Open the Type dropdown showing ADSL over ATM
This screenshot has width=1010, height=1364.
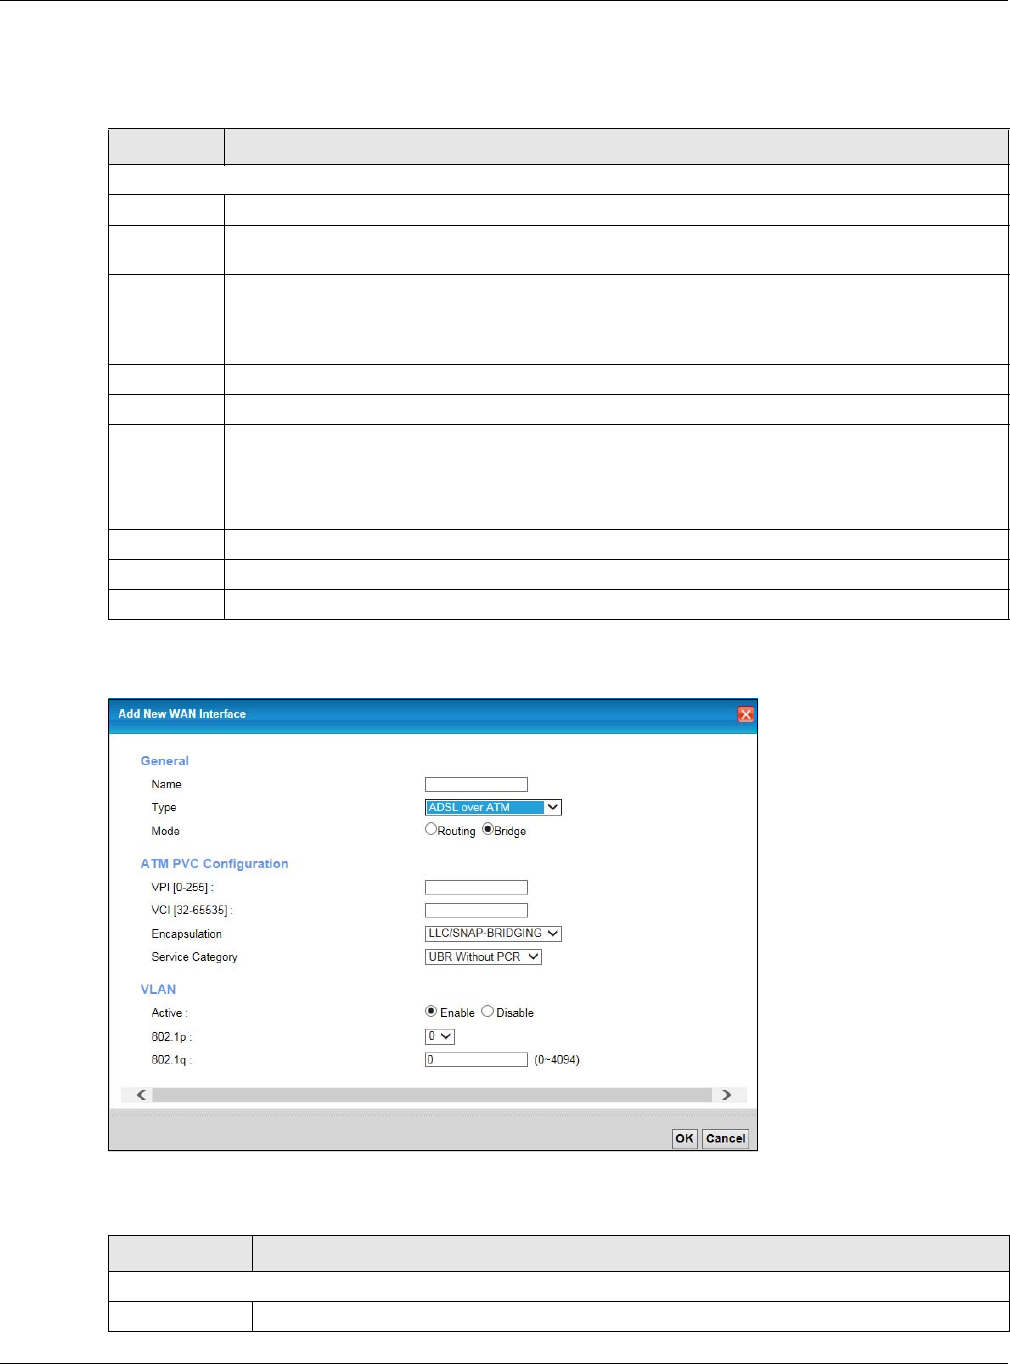[x=493, y=807]
